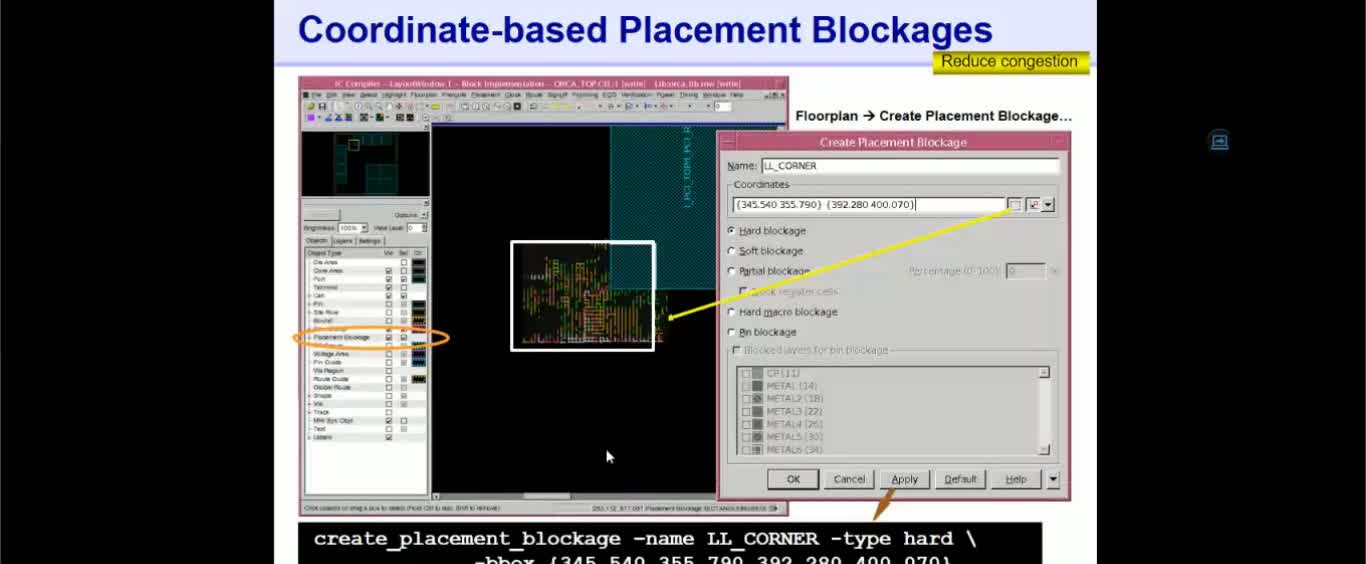
Task: Select the Hard blockage radio button
Action: [732, 231]
